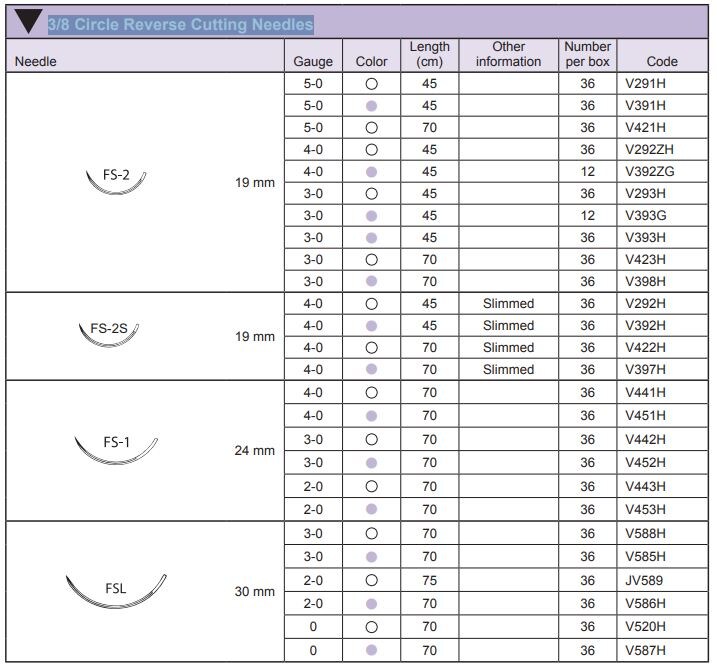
Task: Select the FS-1 needle drawing
Action: click(x=116, y=445)
